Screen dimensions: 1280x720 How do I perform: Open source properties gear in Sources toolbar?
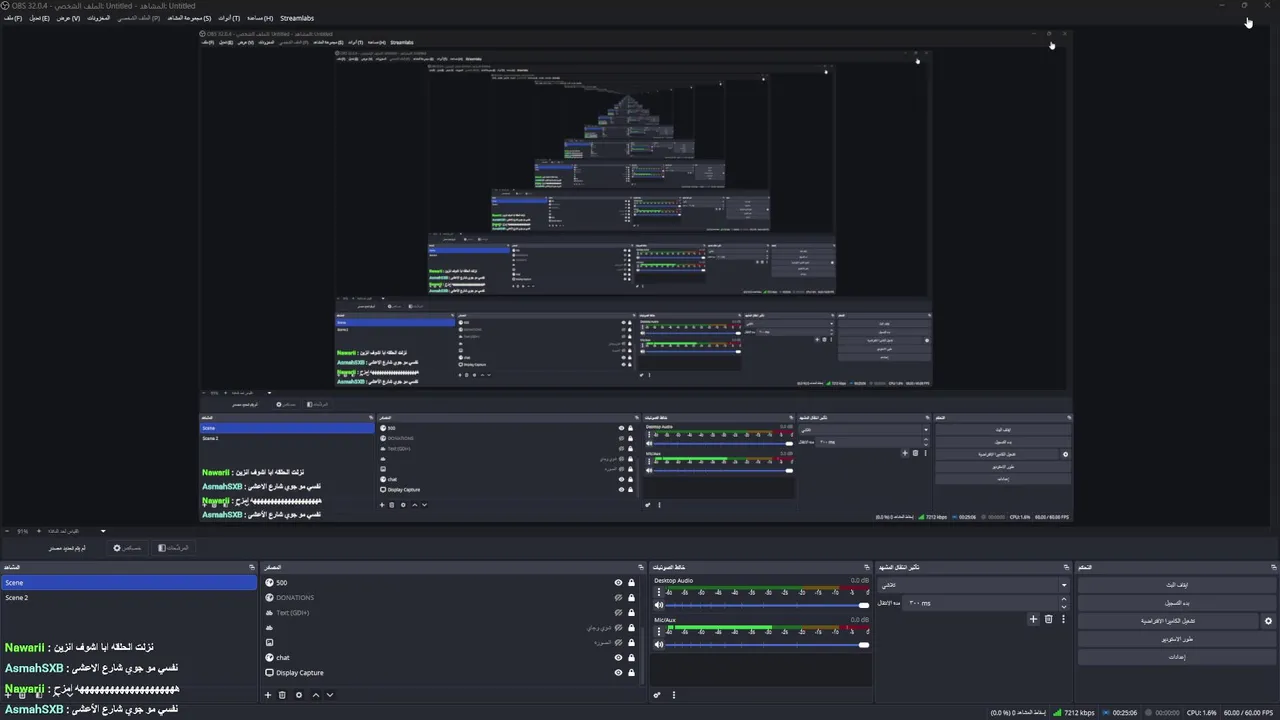(298, 695)
